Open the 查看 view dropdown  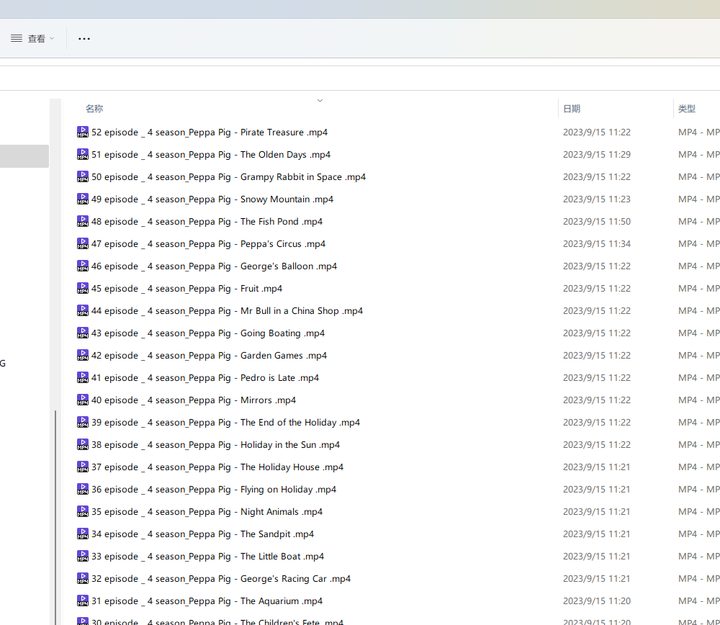(x=32, y=39)
